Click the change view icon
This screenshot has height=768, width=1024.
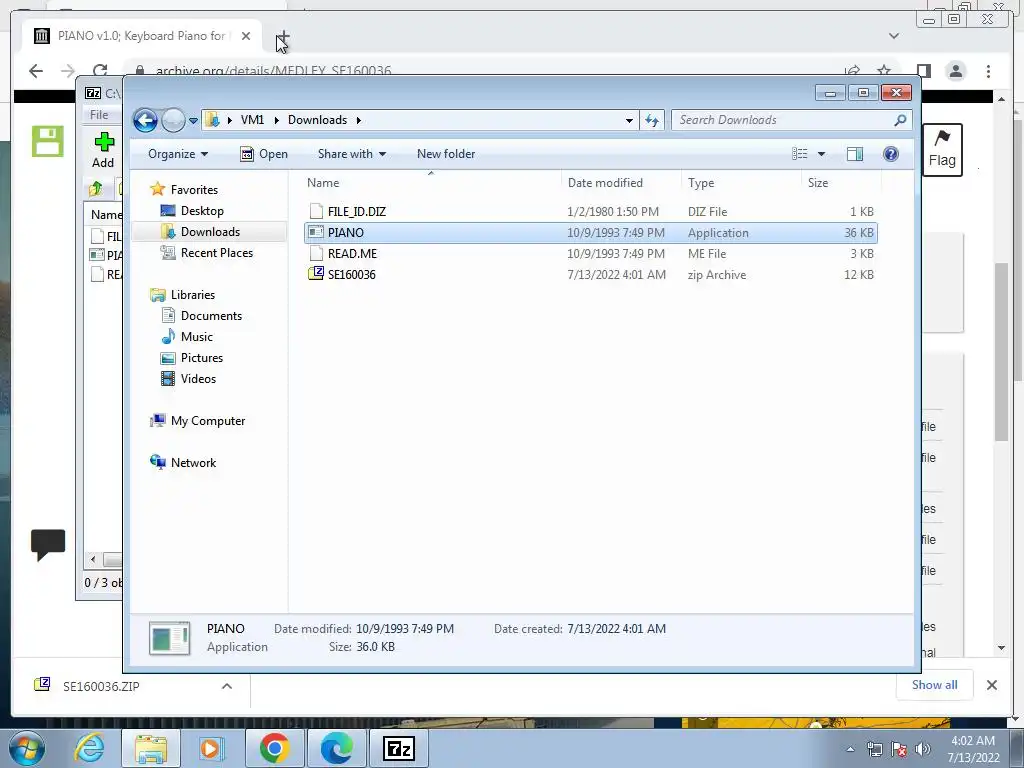point(799,154)
